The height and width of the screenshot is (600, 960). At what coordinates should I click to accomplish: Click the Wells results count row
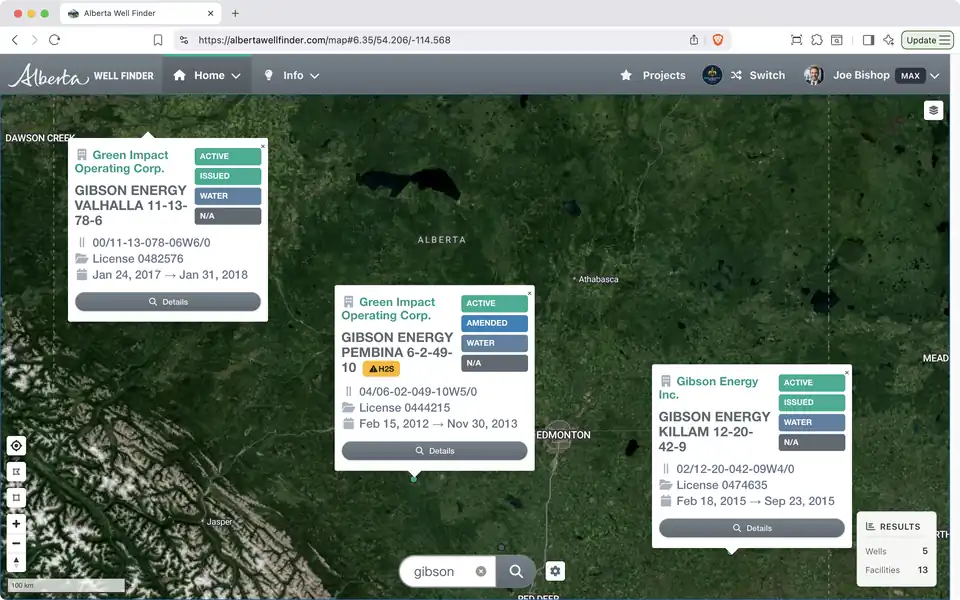(896, 551)
